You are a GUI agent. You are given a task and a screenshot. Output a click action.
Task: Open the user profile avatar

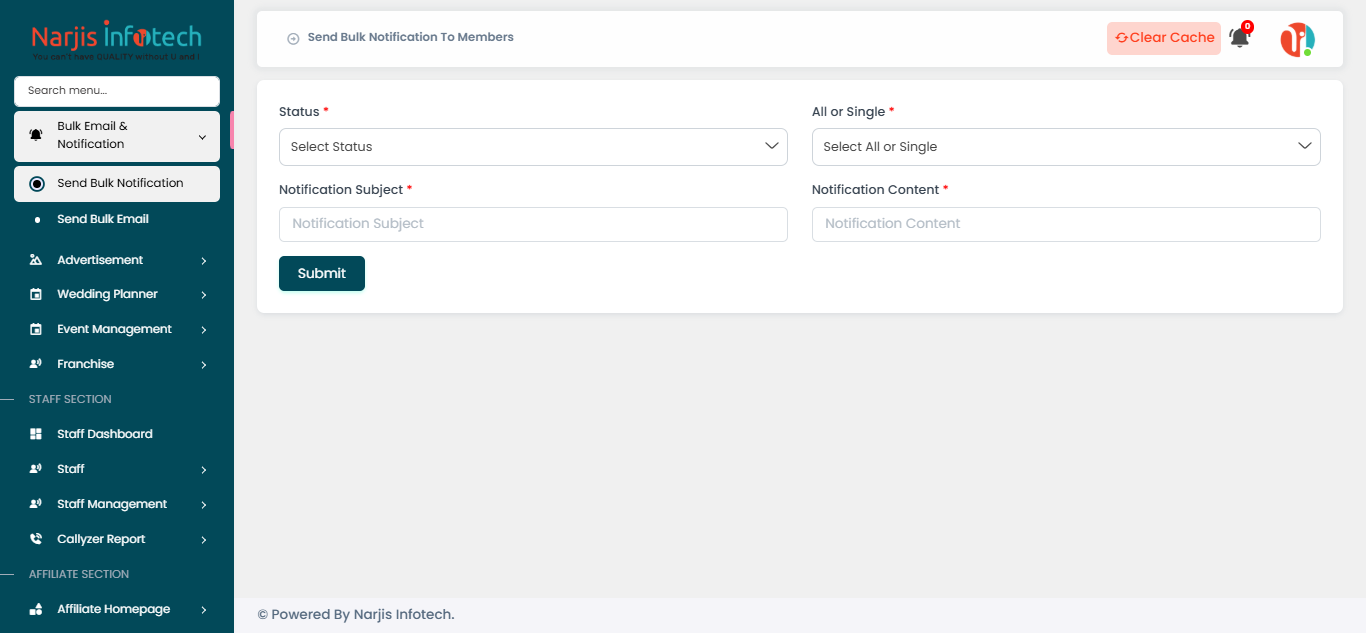coord(1297,39)
